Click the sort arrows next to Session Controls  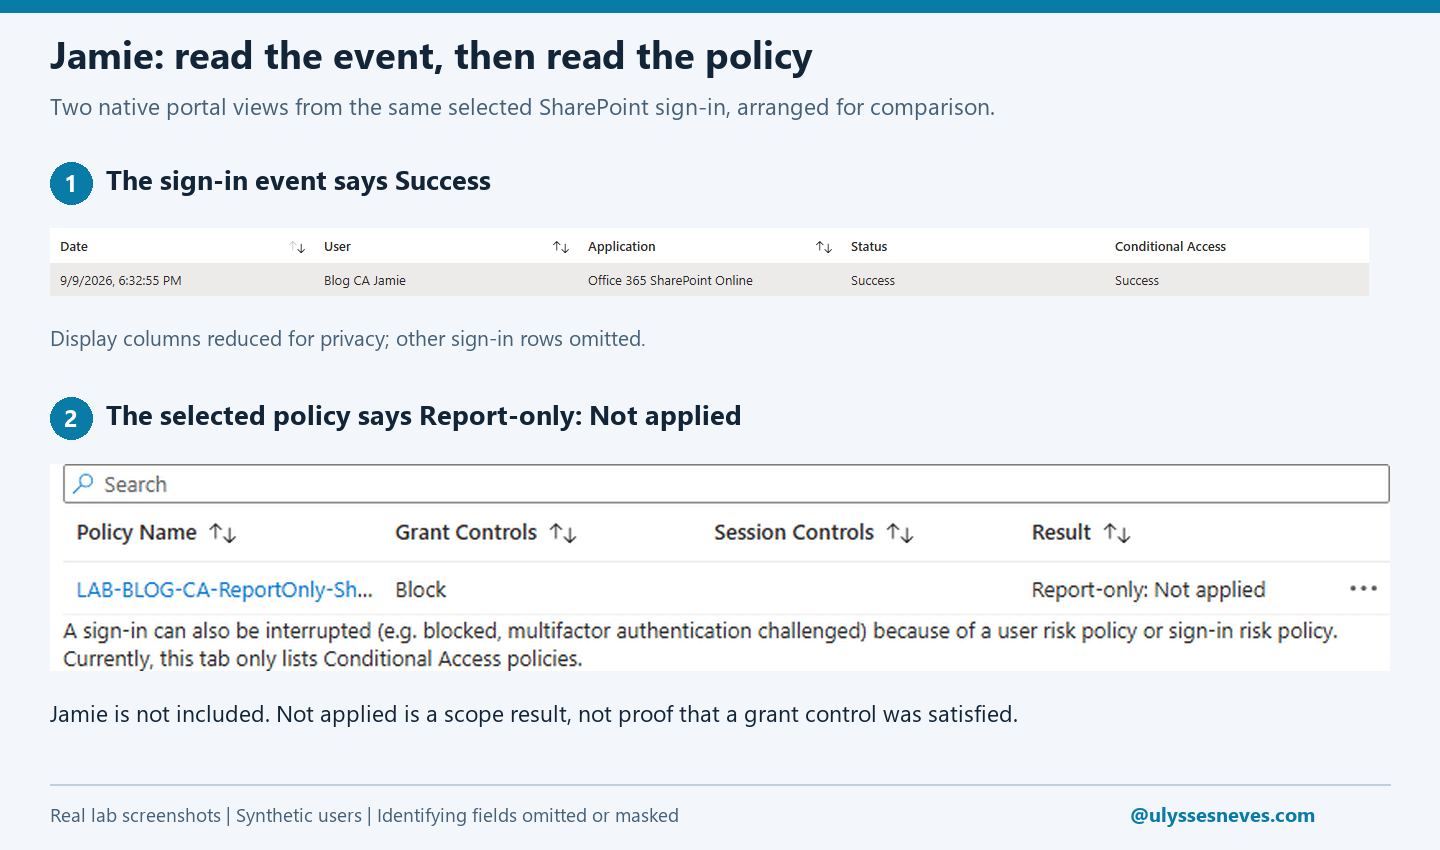coord(900,533)
